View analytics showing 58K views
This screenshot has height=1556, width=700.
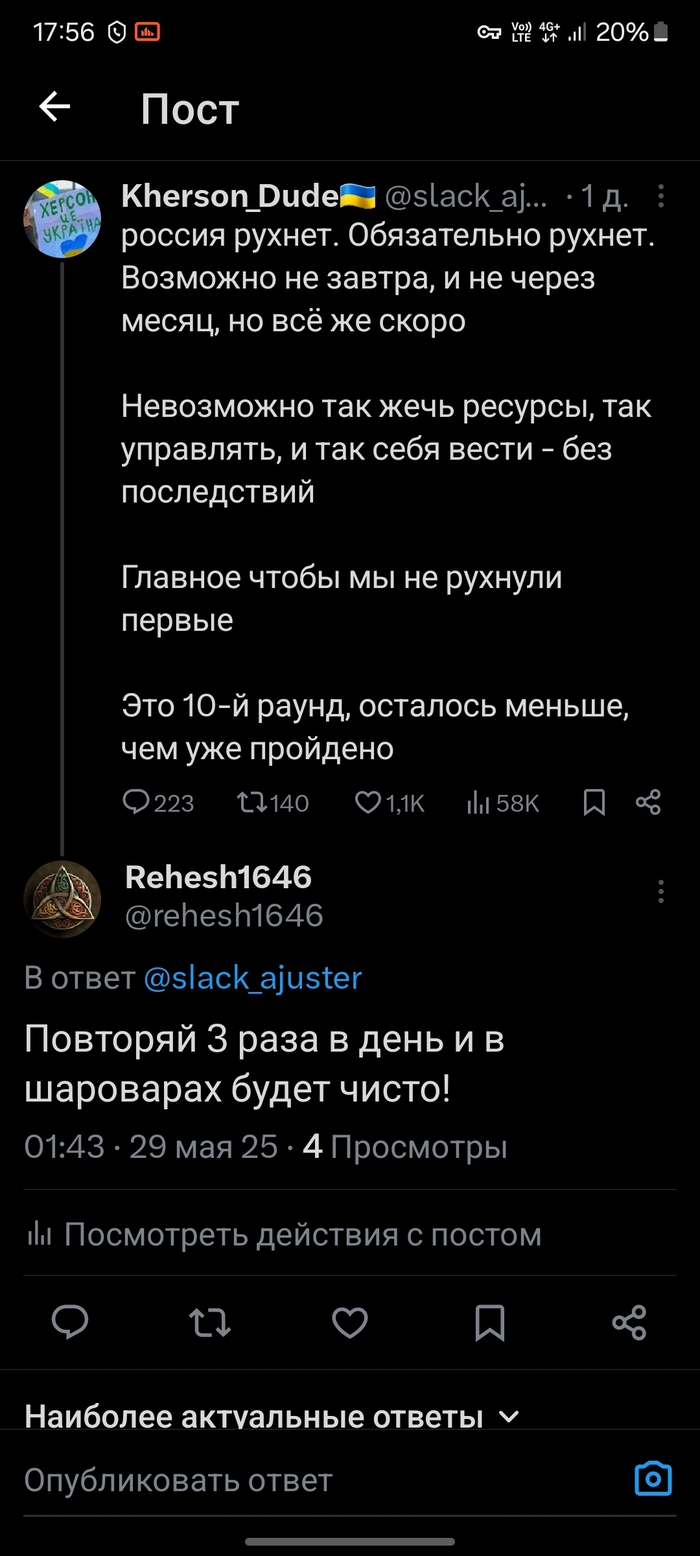503,802
